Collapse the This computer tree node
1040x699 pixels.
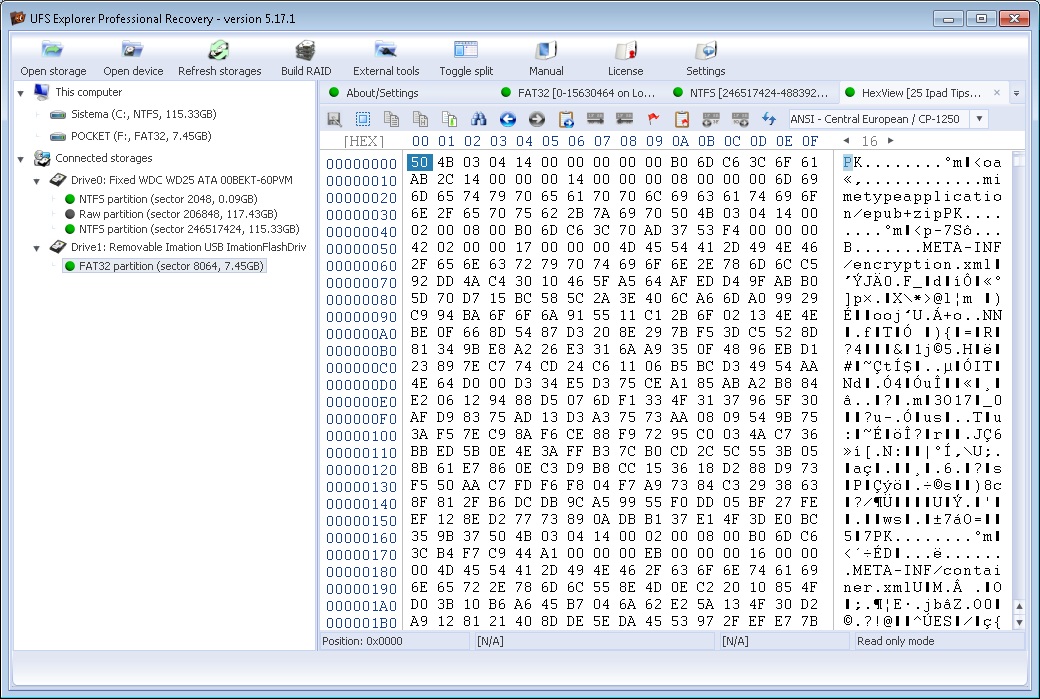[21, 93]
